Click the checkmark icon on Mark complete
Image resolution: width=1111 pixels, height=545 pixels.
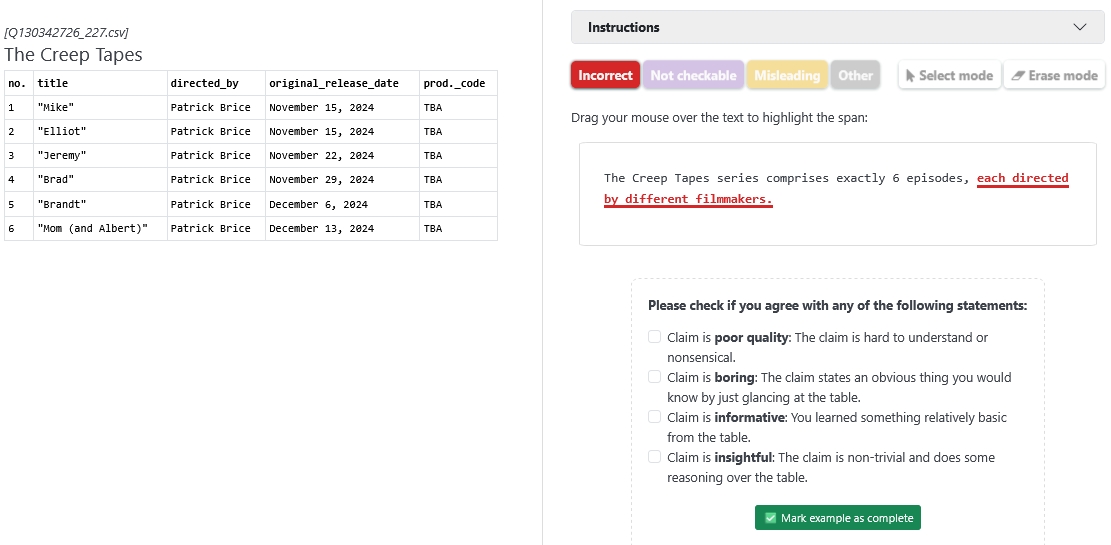click(x=770, y=518)
